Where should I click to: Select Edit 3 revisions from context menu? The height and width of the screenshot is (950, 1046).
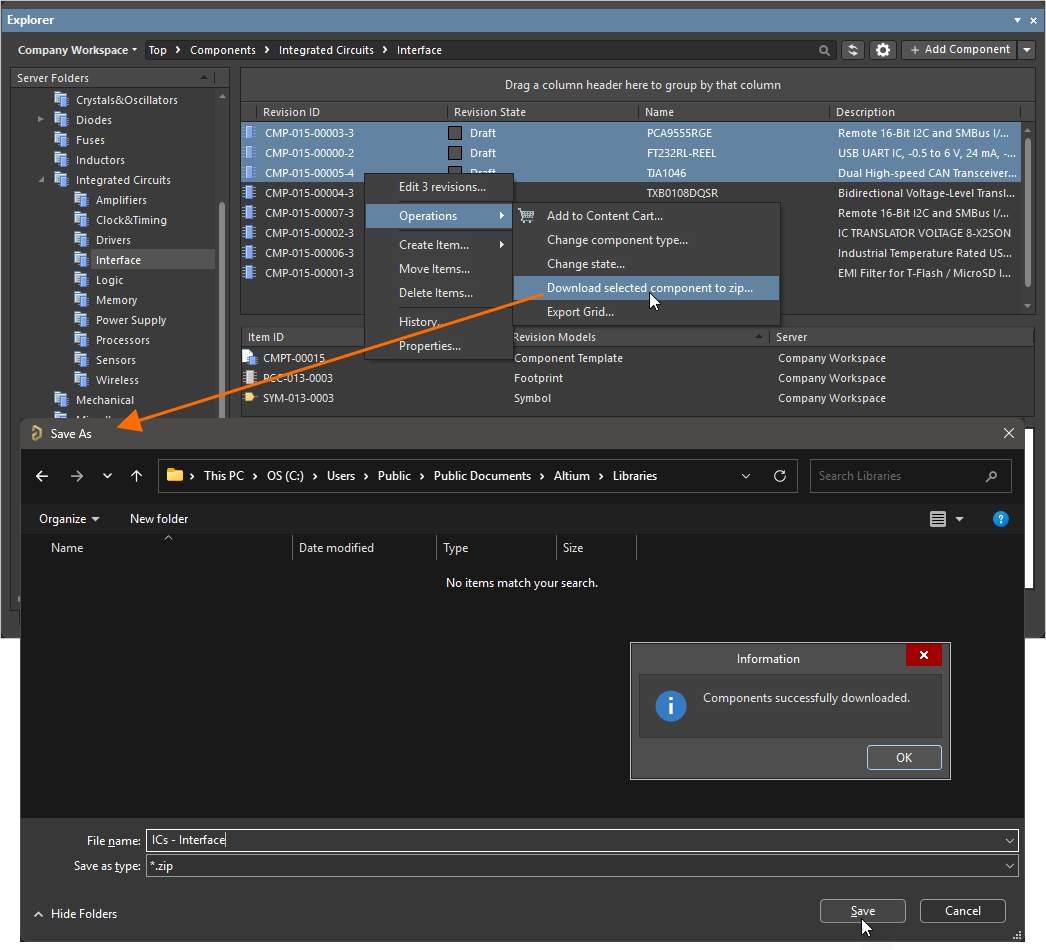click(439, 187)
